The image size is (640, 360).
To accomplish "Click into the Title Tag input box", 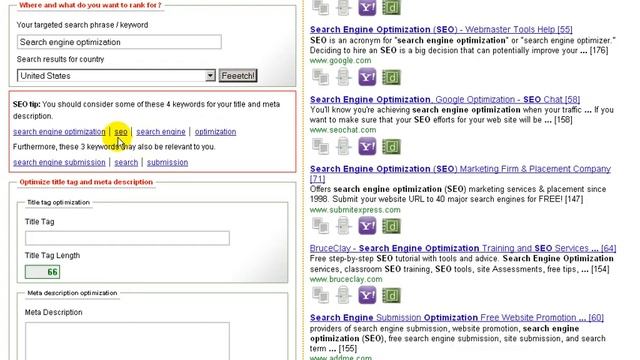I will pyautogui.click(x=127, y=238).
